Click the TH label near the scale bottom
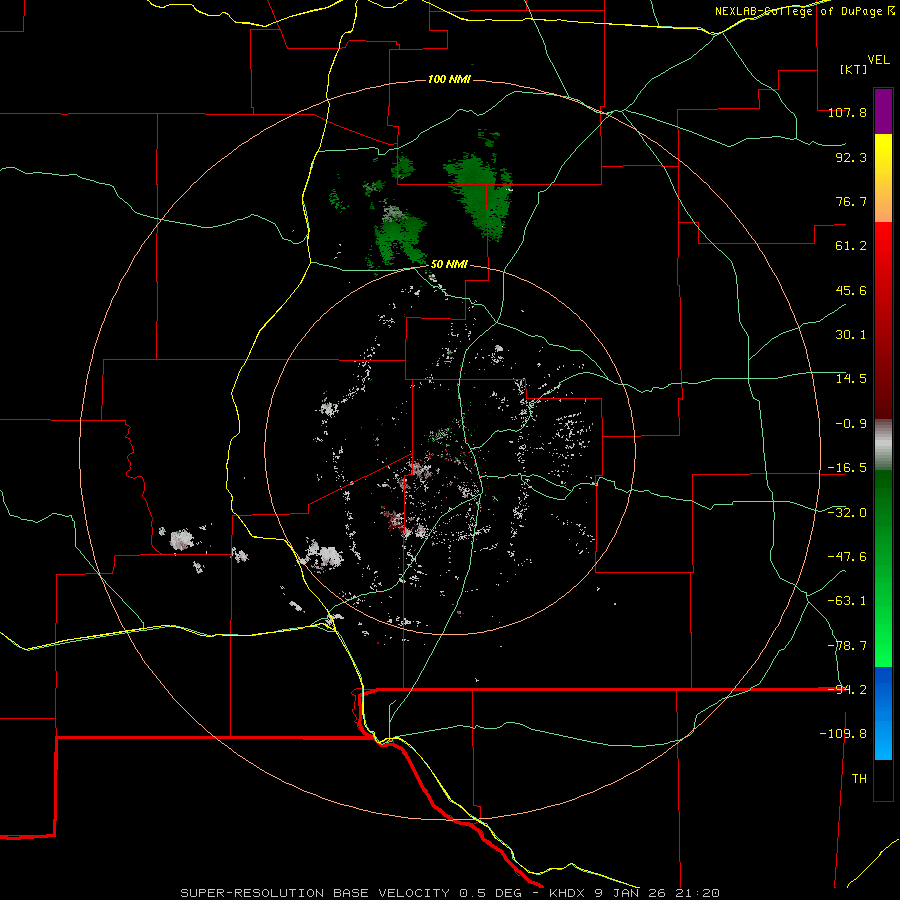 pos(859,779)
